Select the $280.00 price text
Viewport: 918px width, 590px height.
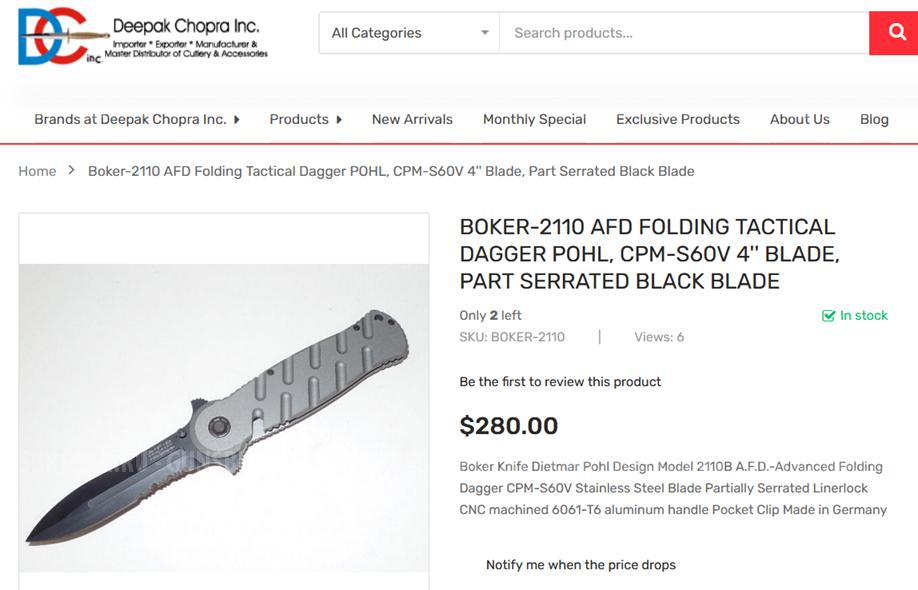509,425
